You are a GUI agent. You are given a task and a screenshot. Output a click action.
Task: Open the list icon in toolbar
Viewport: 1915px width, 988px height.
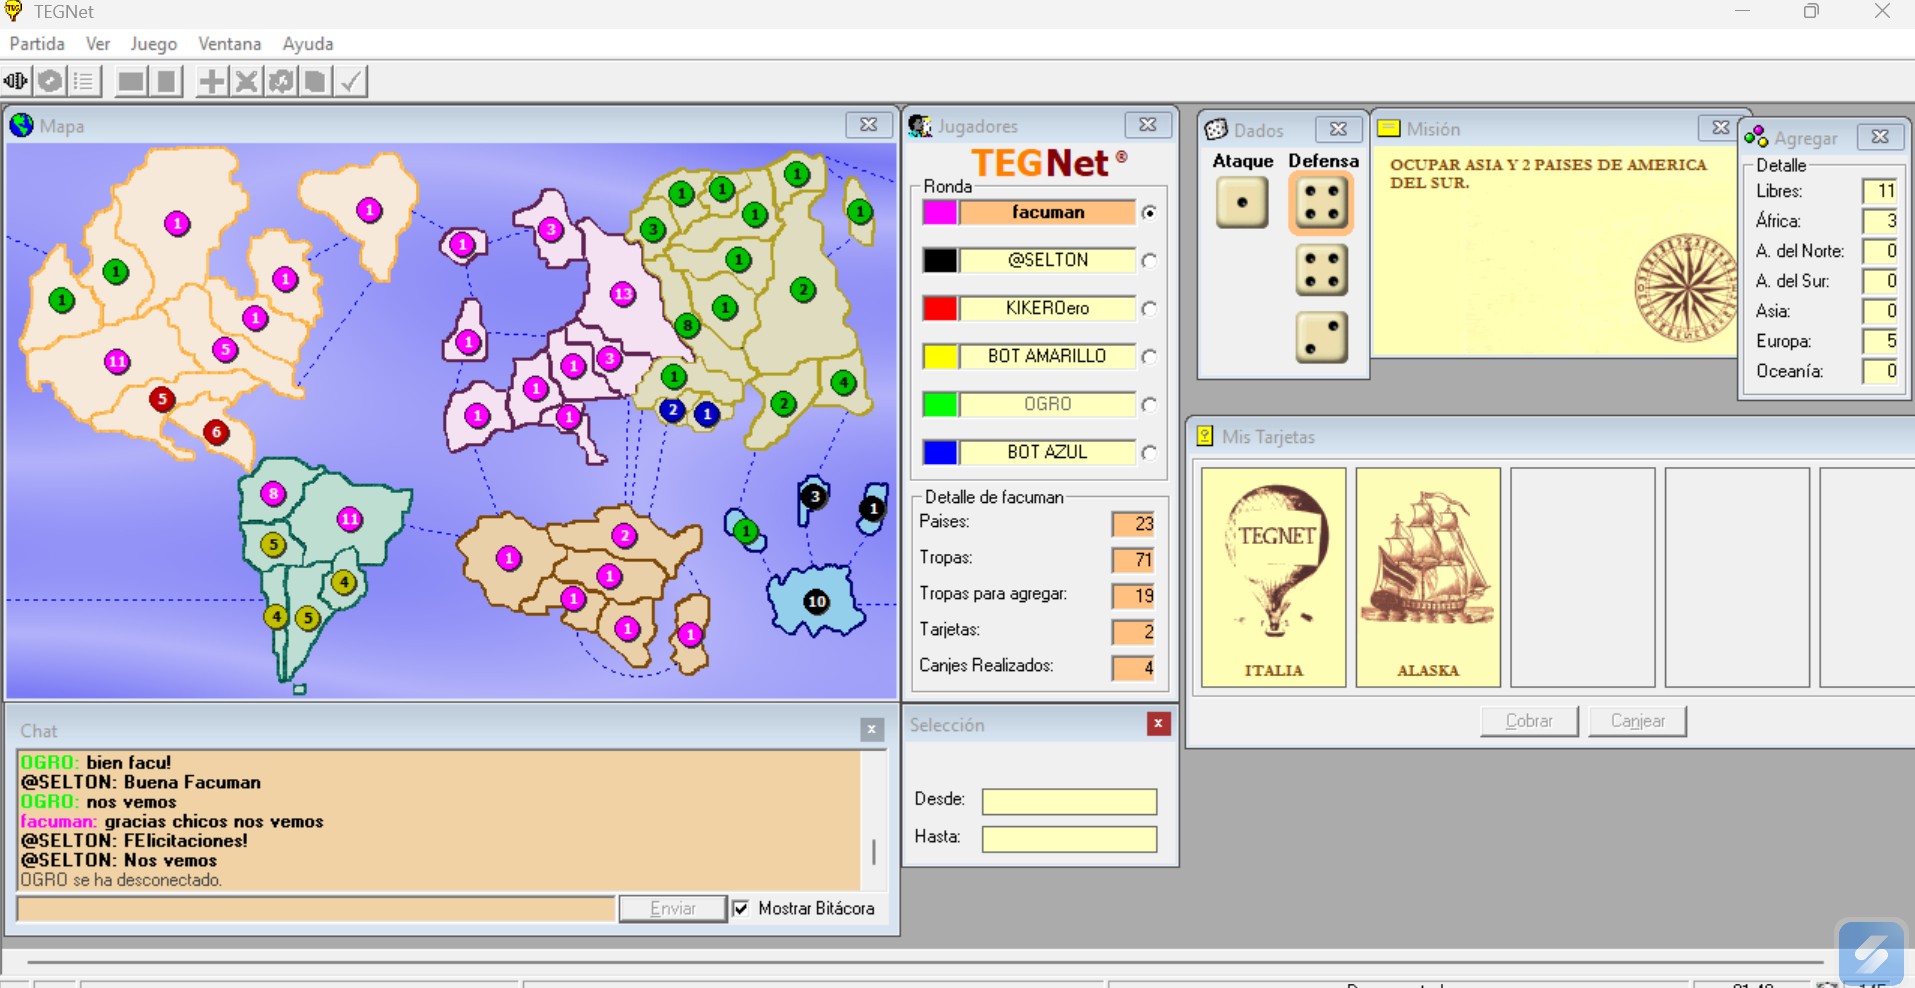[x=84, y=81]
